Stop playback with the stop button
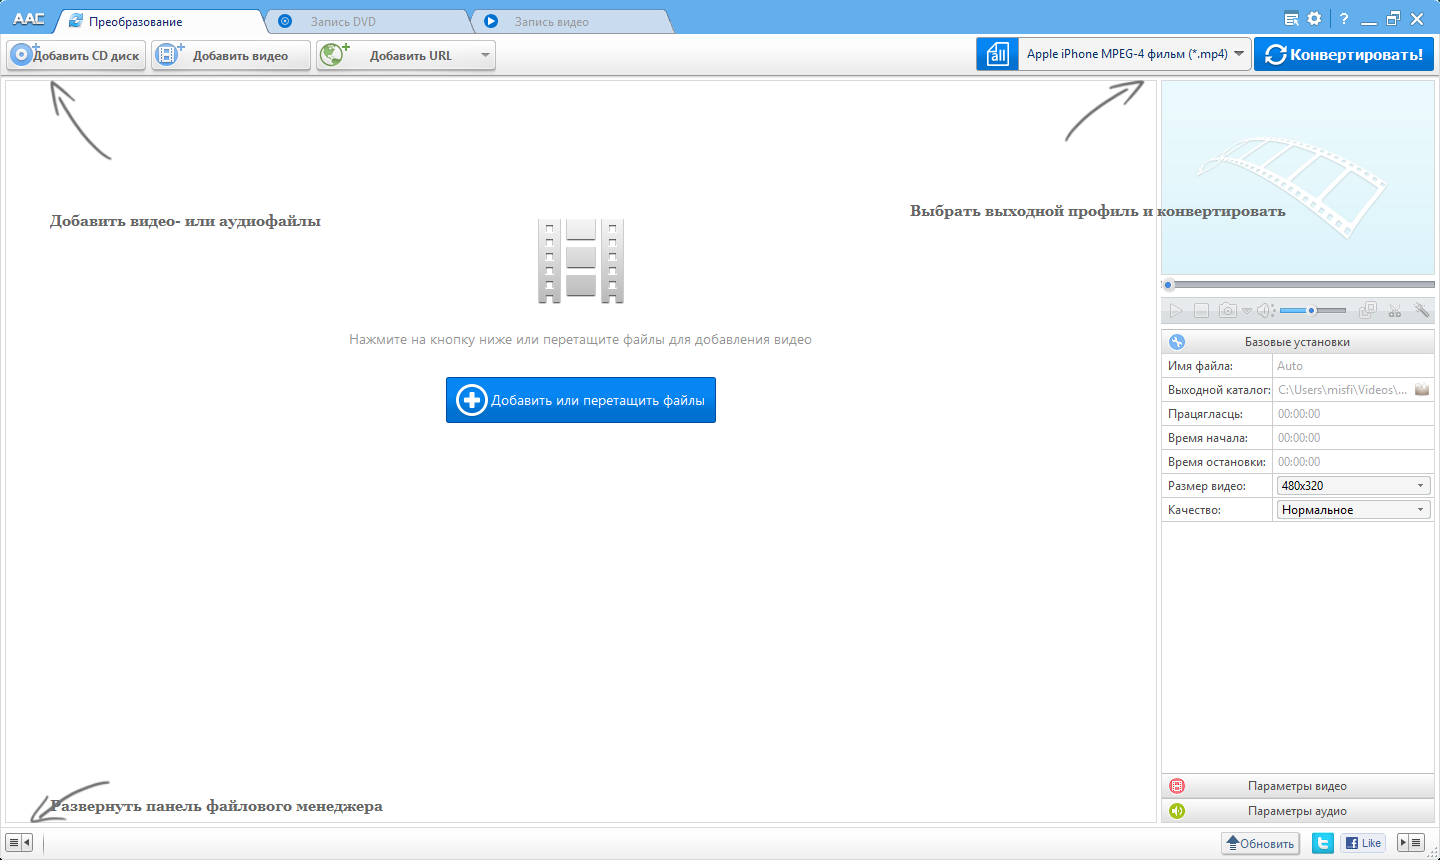 [1202, 310]
